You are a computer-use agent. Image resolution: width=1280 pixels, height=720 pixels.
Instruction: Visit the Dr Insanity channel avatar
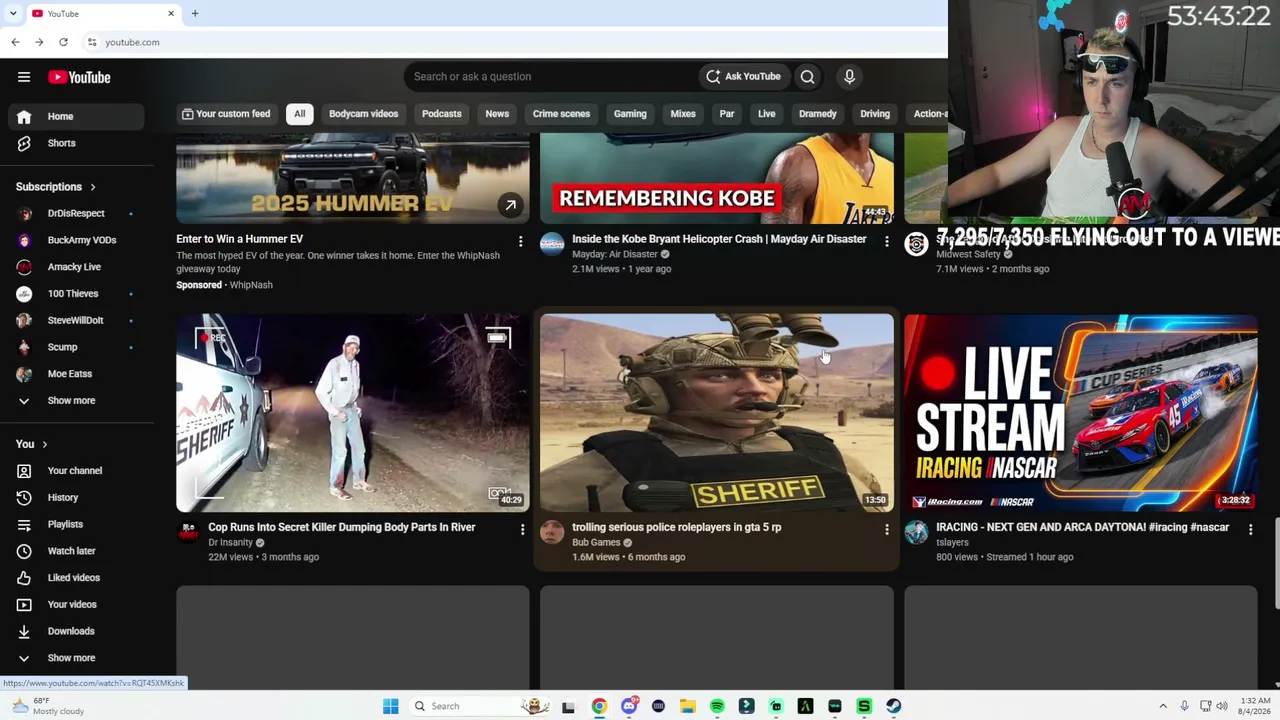[188, 532]
